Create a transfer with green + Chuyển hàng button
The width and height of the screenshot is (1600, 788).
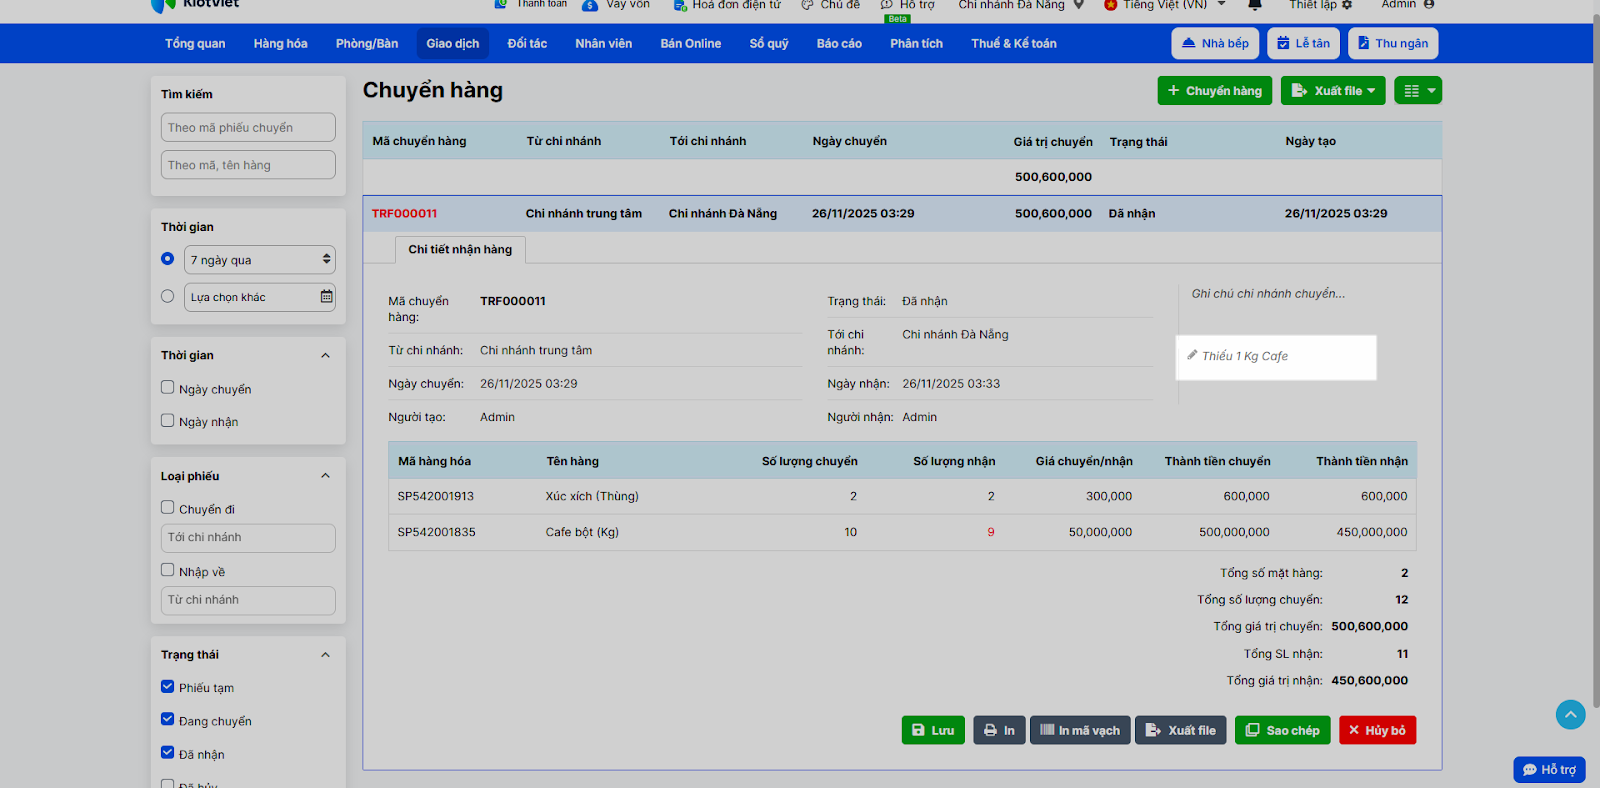click(x=1215, y=91)
